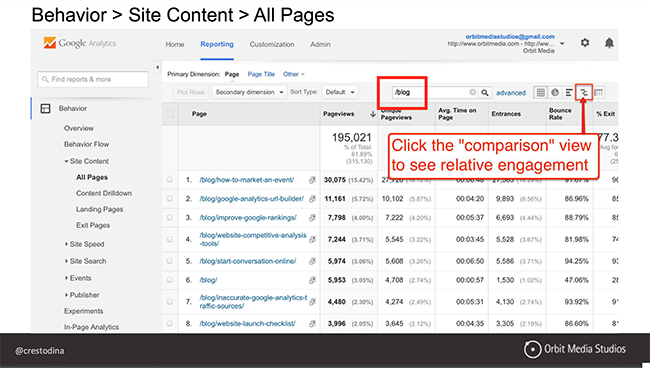Switch to the pivot table view icon
The width and height of the screenshot is (650, 368).
point(599,92)
